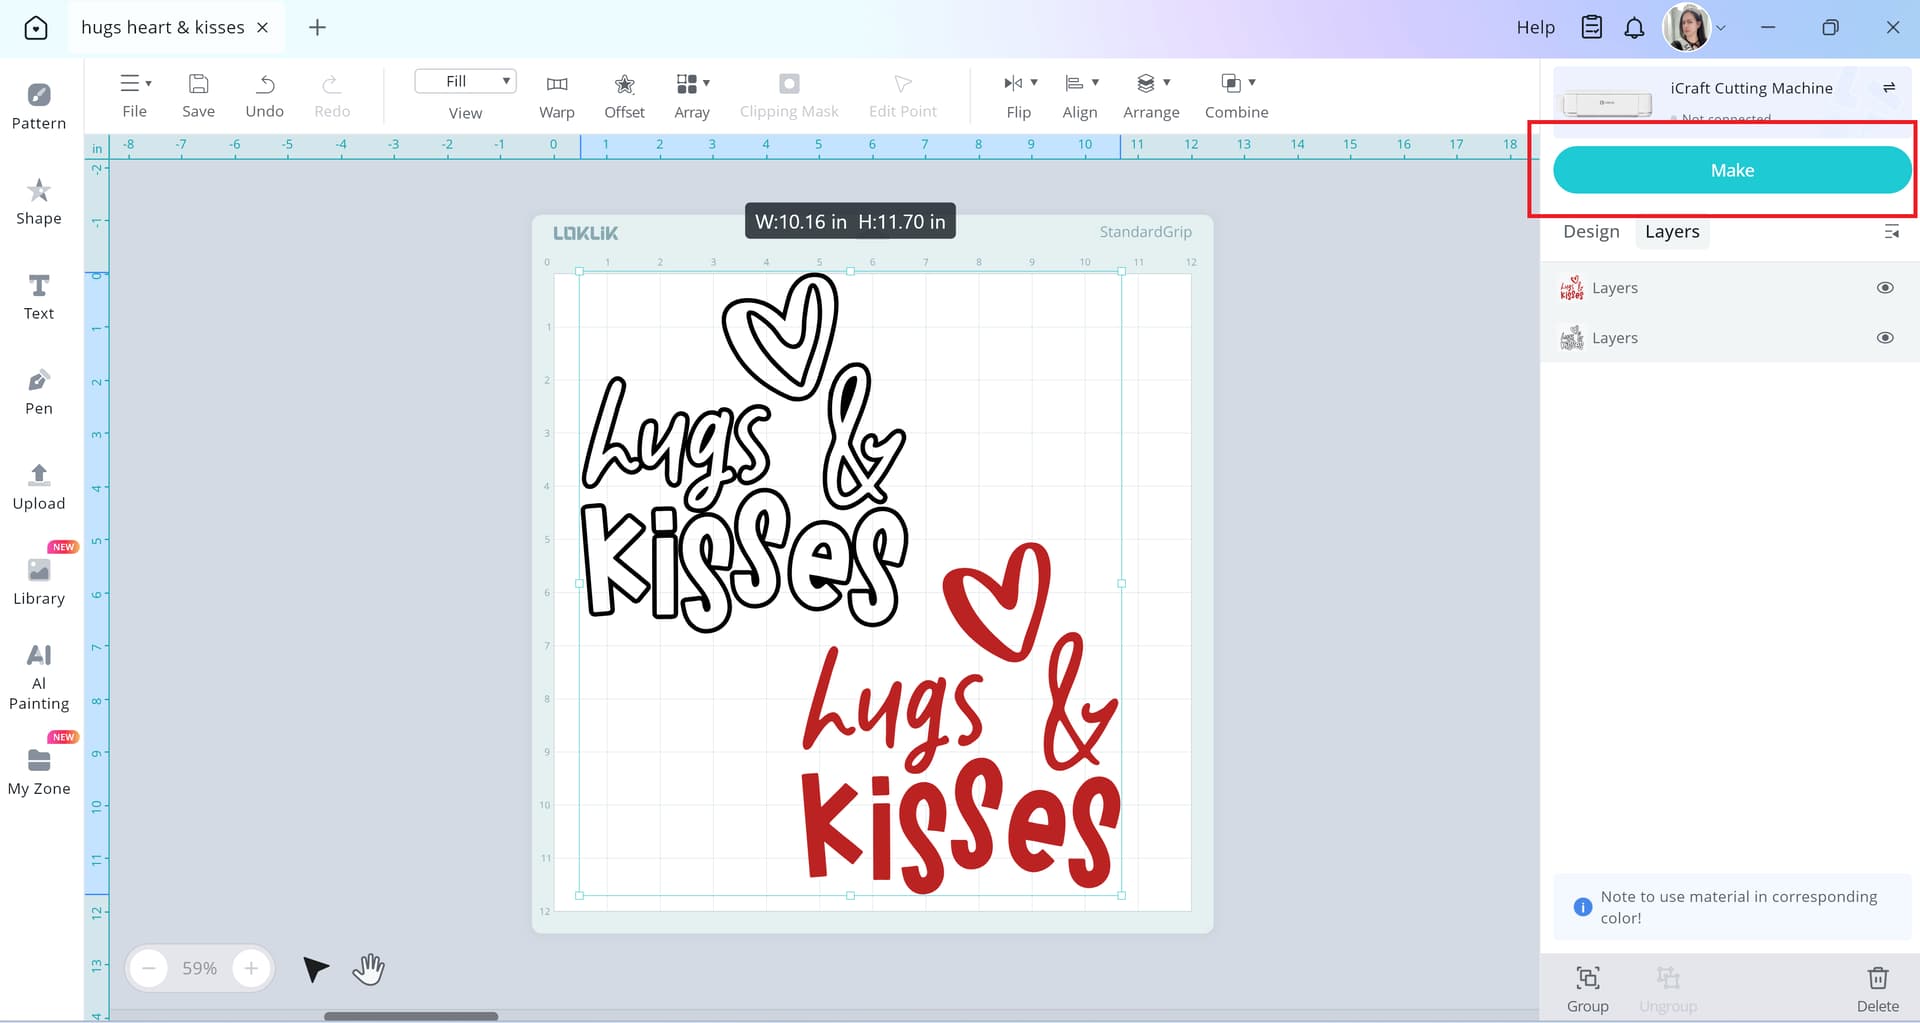
Task: Open the Fill view dropdown
Action: [465, 81]
